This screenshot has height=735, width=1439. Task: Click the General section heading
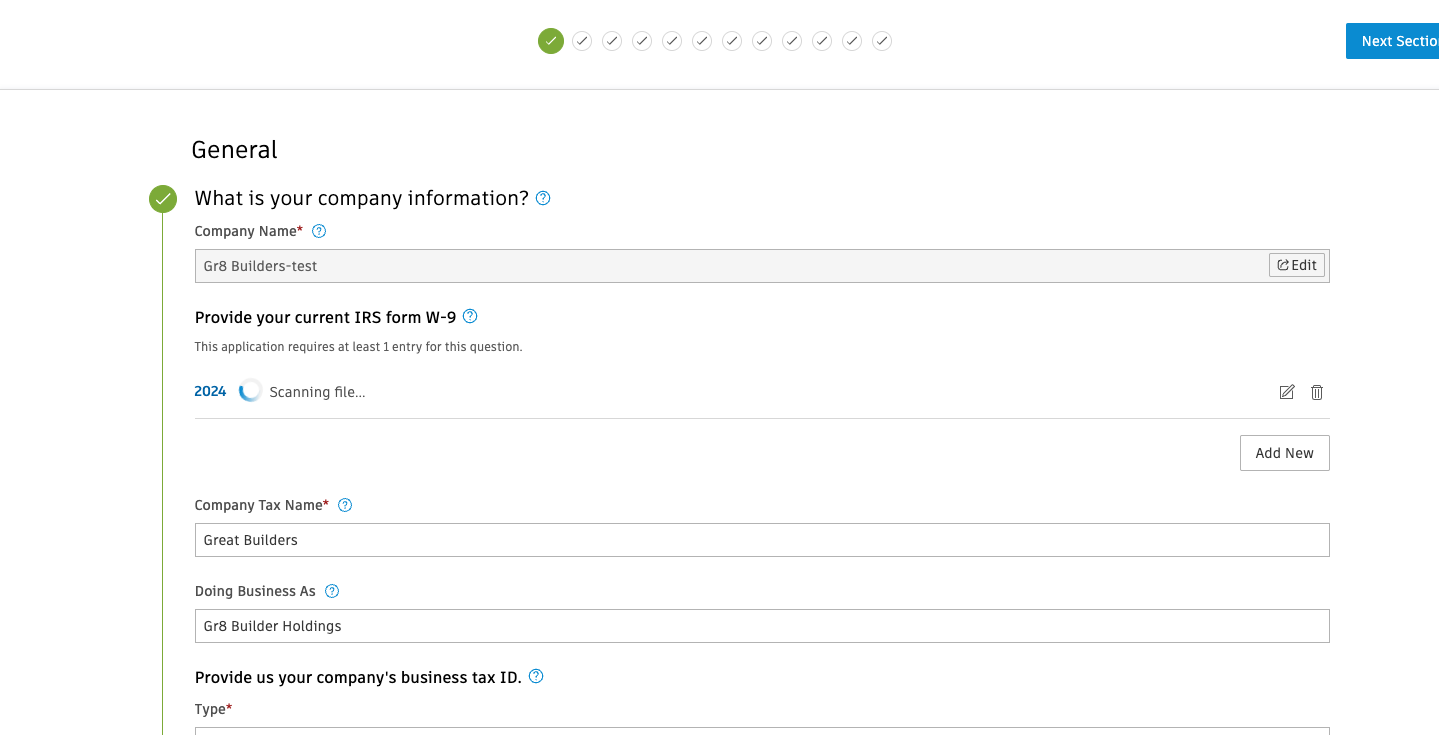pos(234,150)
